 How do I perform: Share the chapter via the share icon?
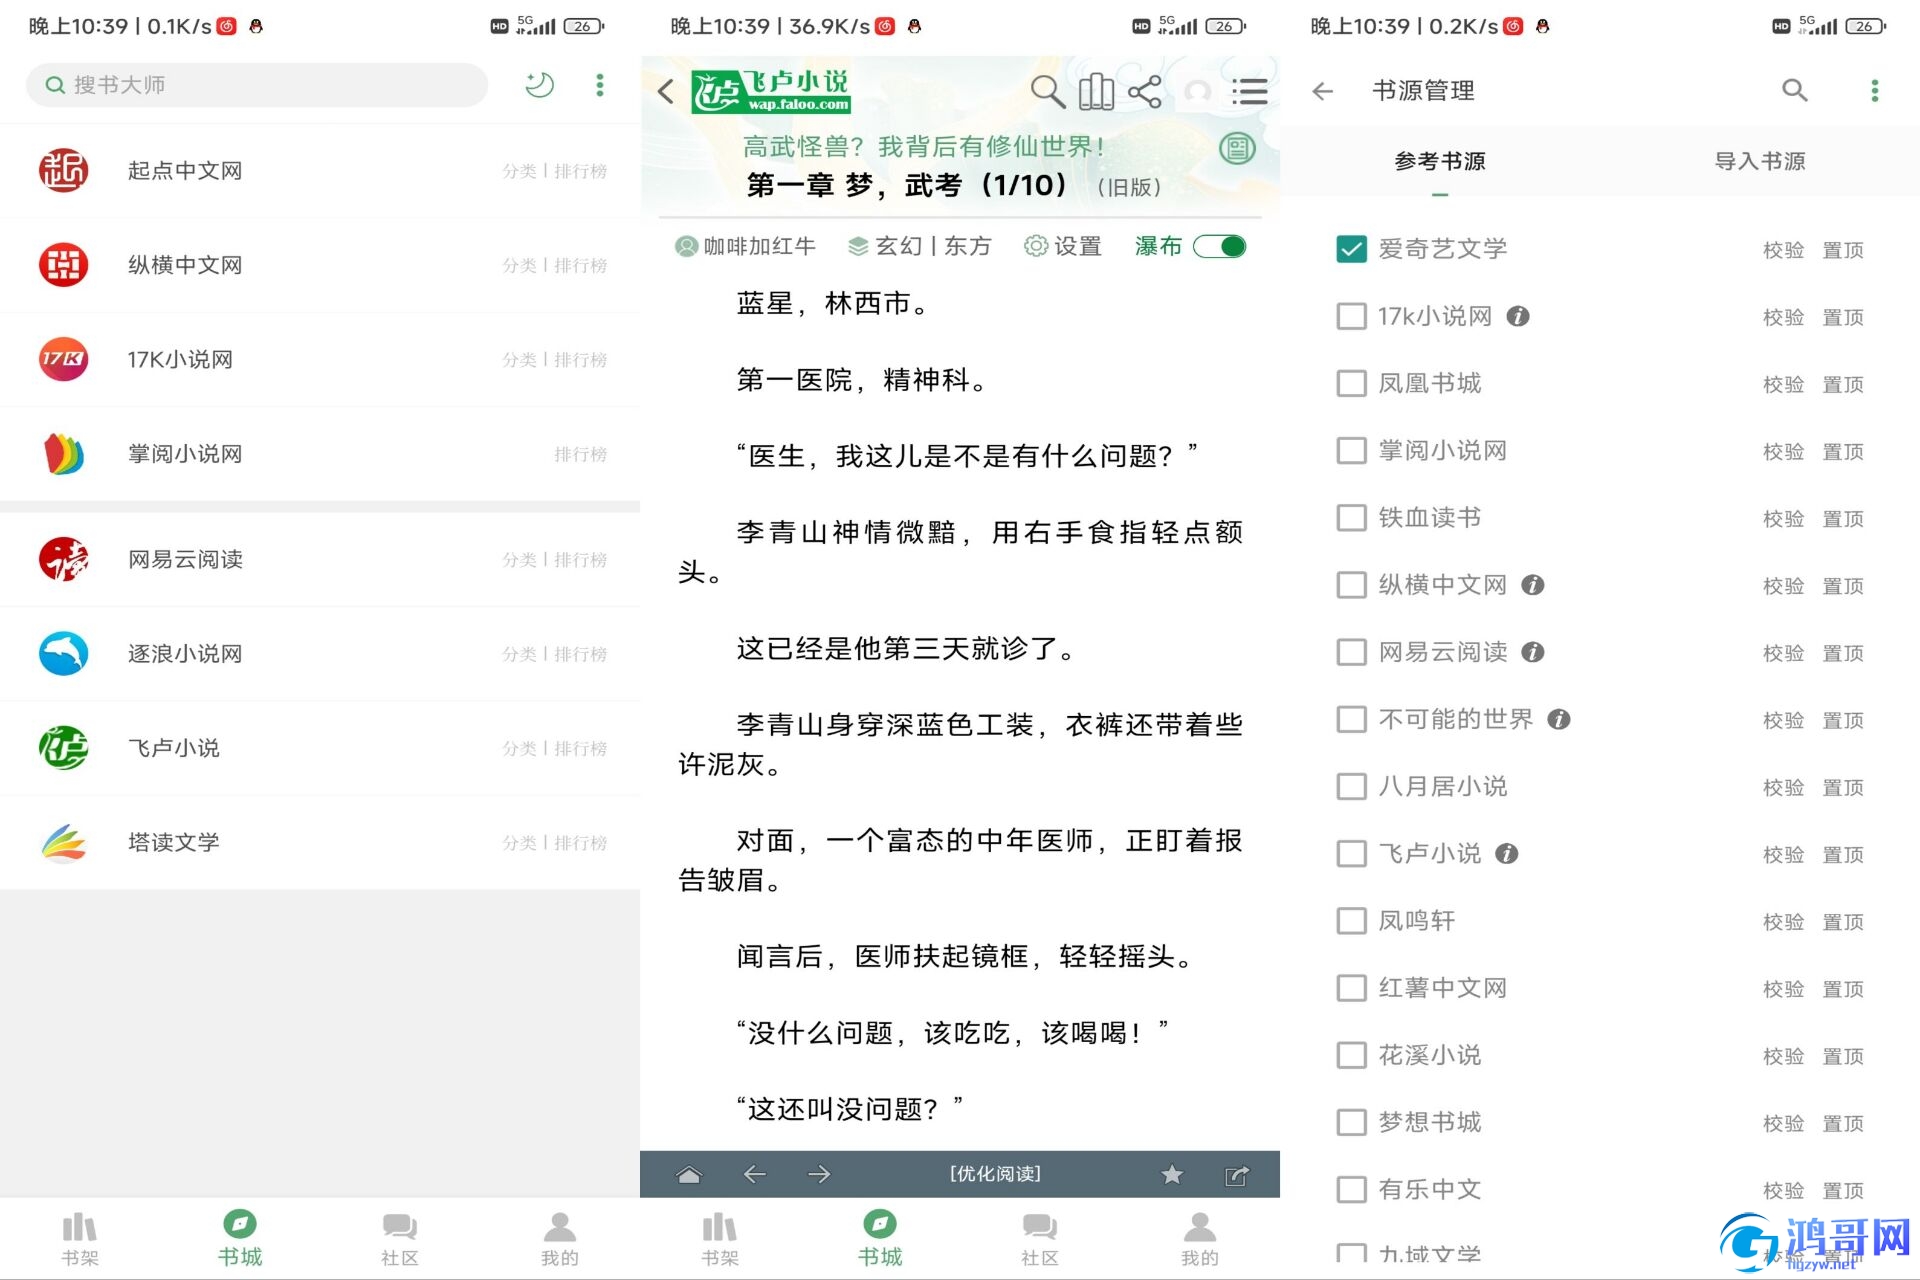(1144, 91)
